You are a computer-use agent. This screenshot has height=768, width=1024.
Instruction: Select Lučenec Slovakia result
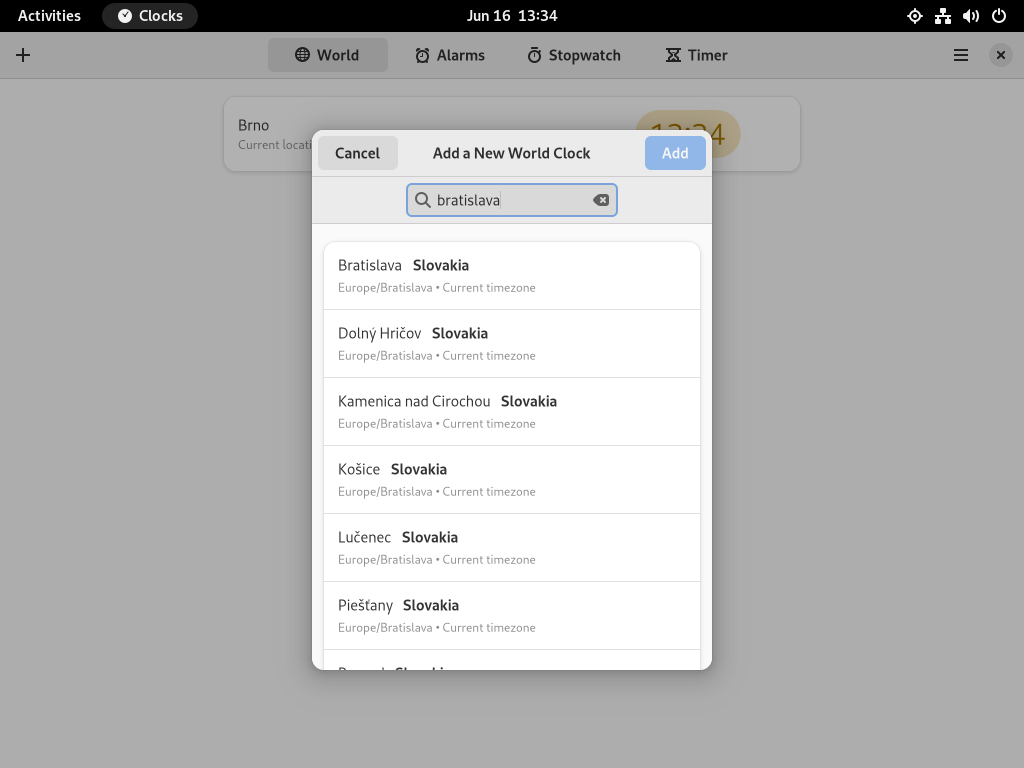pos(512,547)
